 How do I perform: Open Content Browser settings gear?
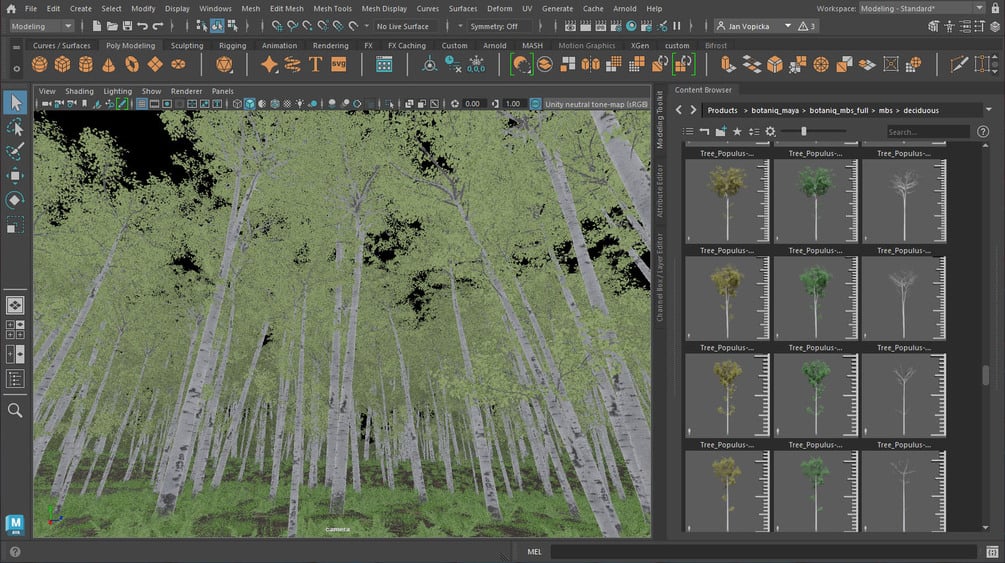click(770, 131)
